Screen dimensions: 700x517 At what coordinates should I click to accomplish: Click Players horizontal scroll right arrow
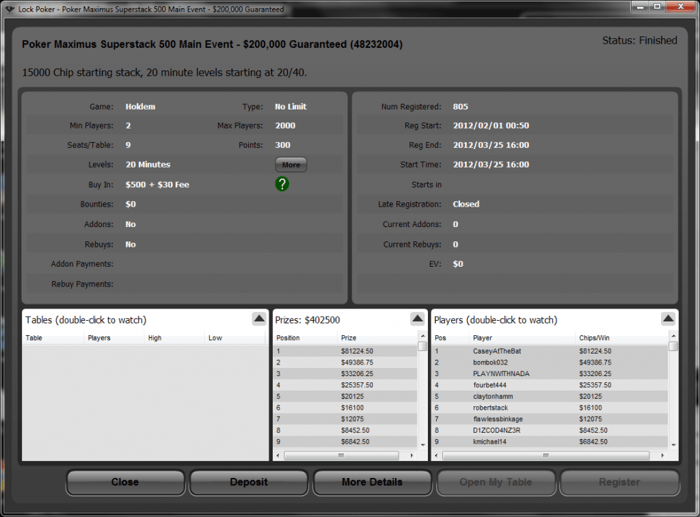662,455
